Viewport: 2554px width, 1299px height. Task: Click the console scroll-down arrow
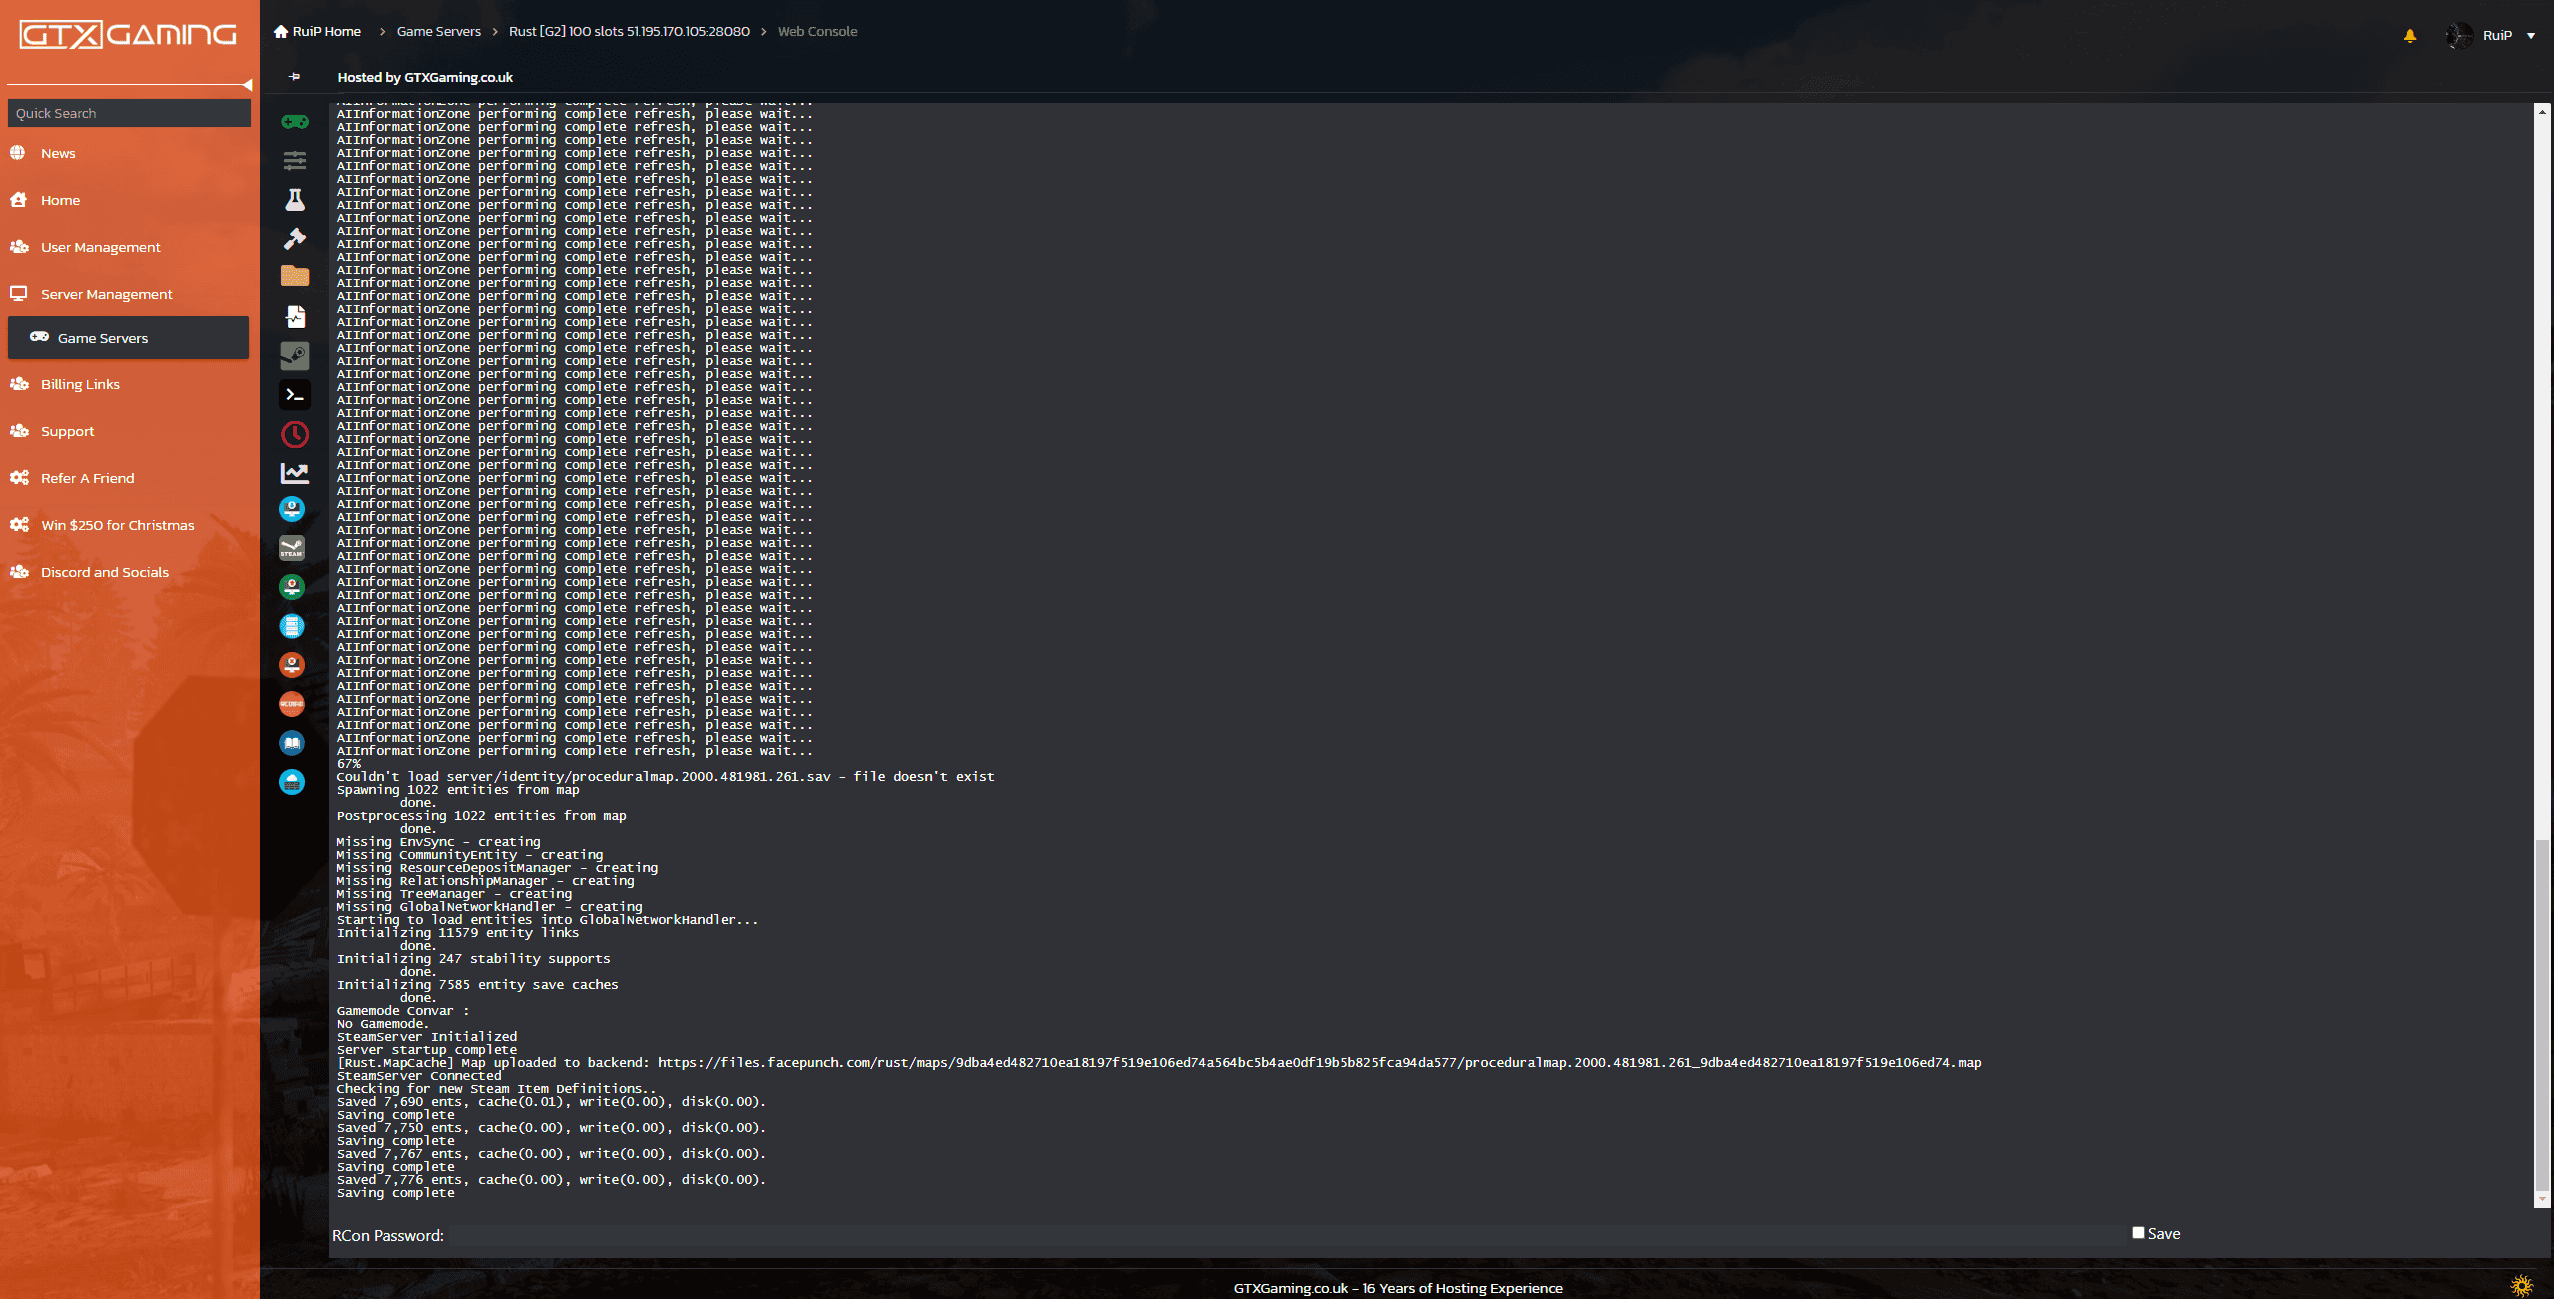point(2541,1198)
